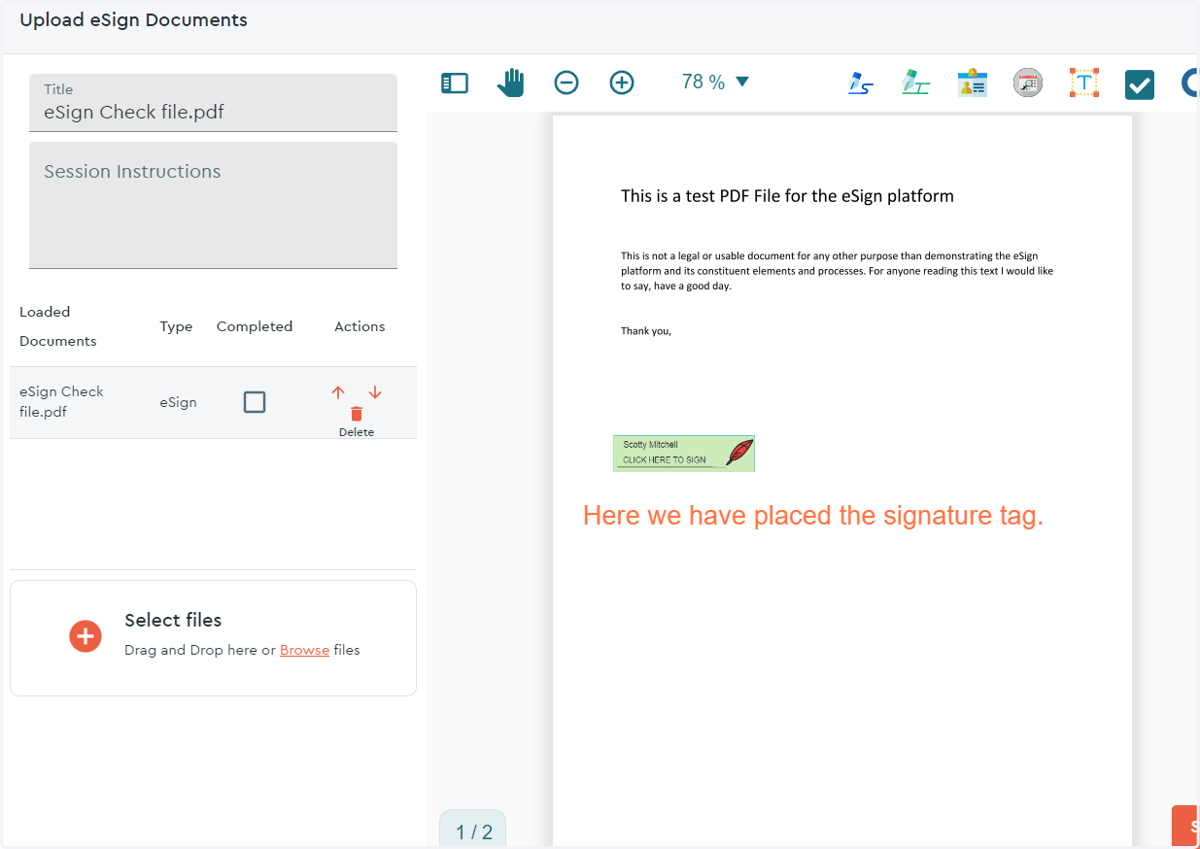Click the Completed column header
Screen dimensions: 1200x849
click(x=254, y=326)
